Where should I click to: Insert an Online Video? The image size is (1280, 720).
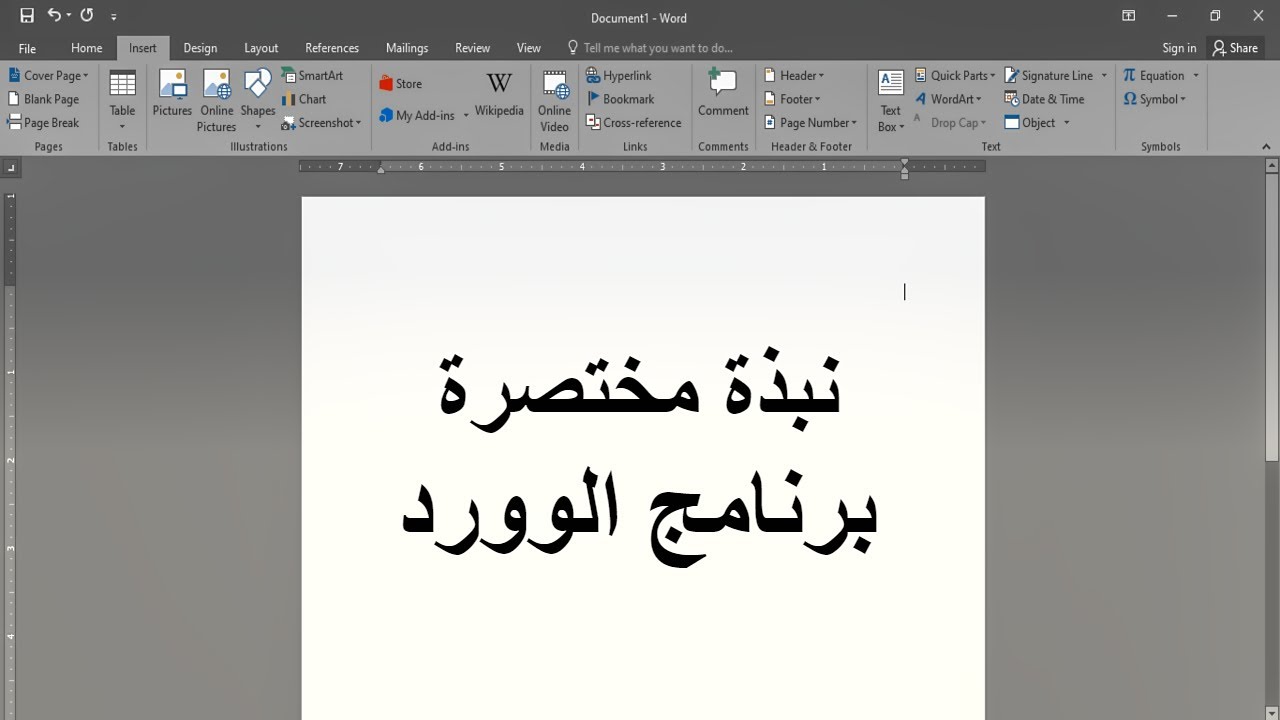tap(554, 100)
